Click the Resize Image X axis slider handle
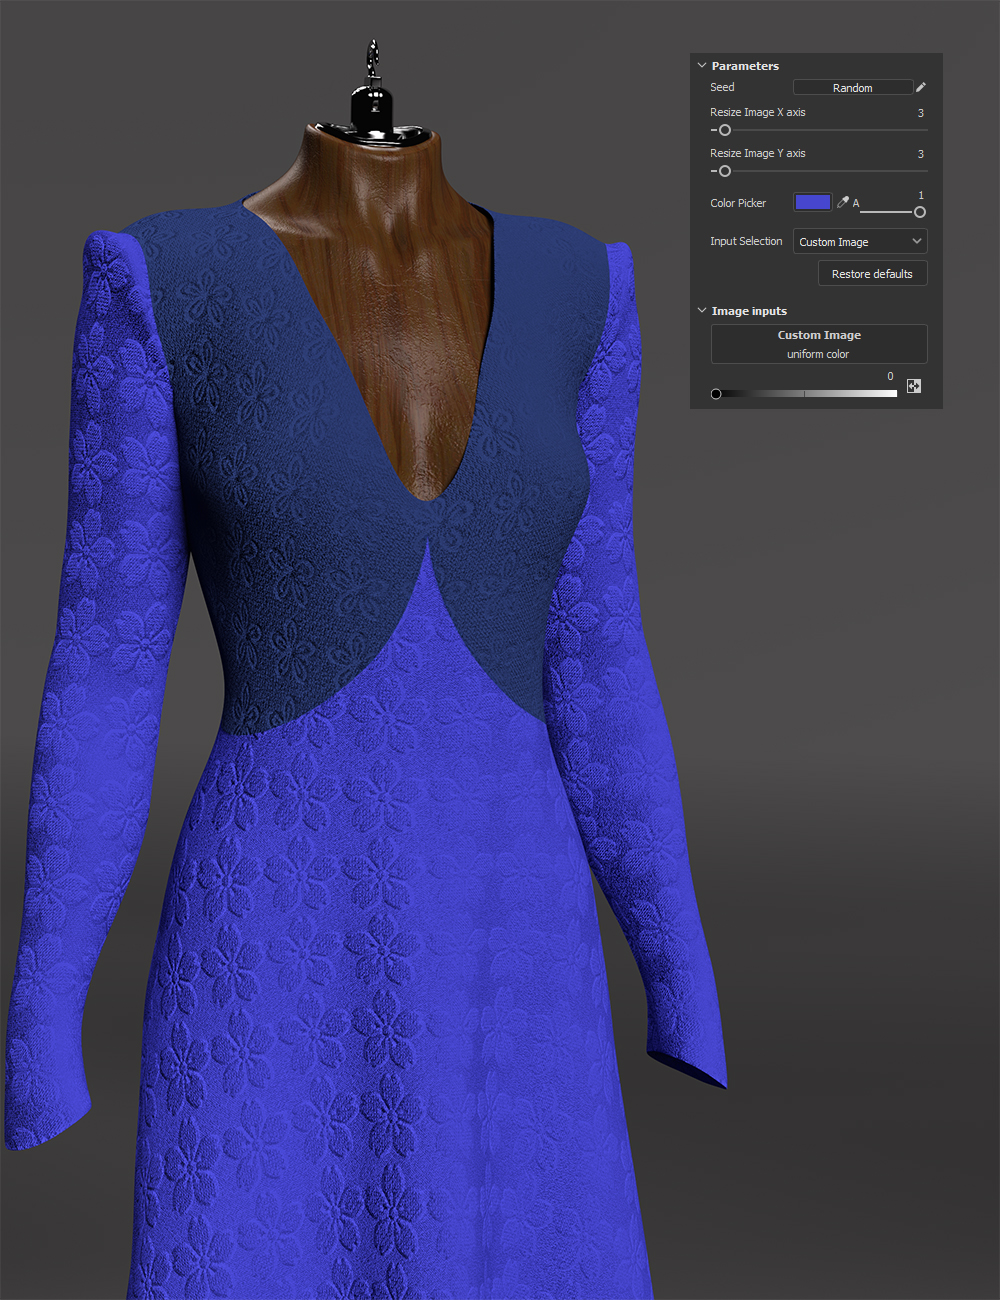Screen dimensions: 1000x1300 tap(723, 130)
